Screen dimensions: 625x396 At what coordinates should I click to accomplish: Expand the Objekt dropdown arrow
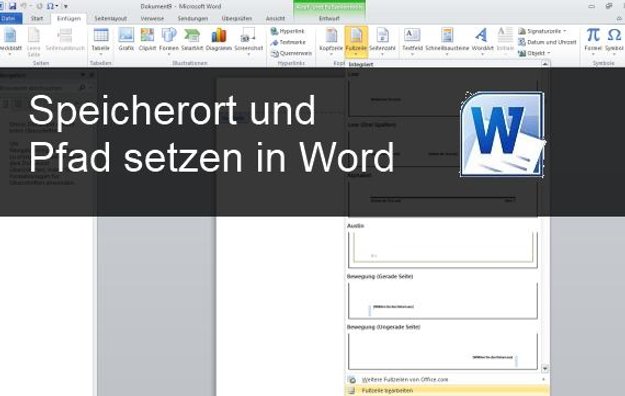tap(549, 53)
